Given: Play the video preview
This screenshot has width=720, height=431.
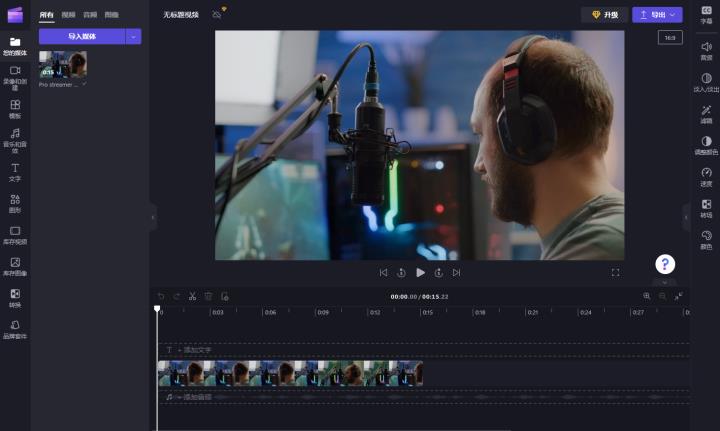Looking at the screenshot, I should 420,272.
